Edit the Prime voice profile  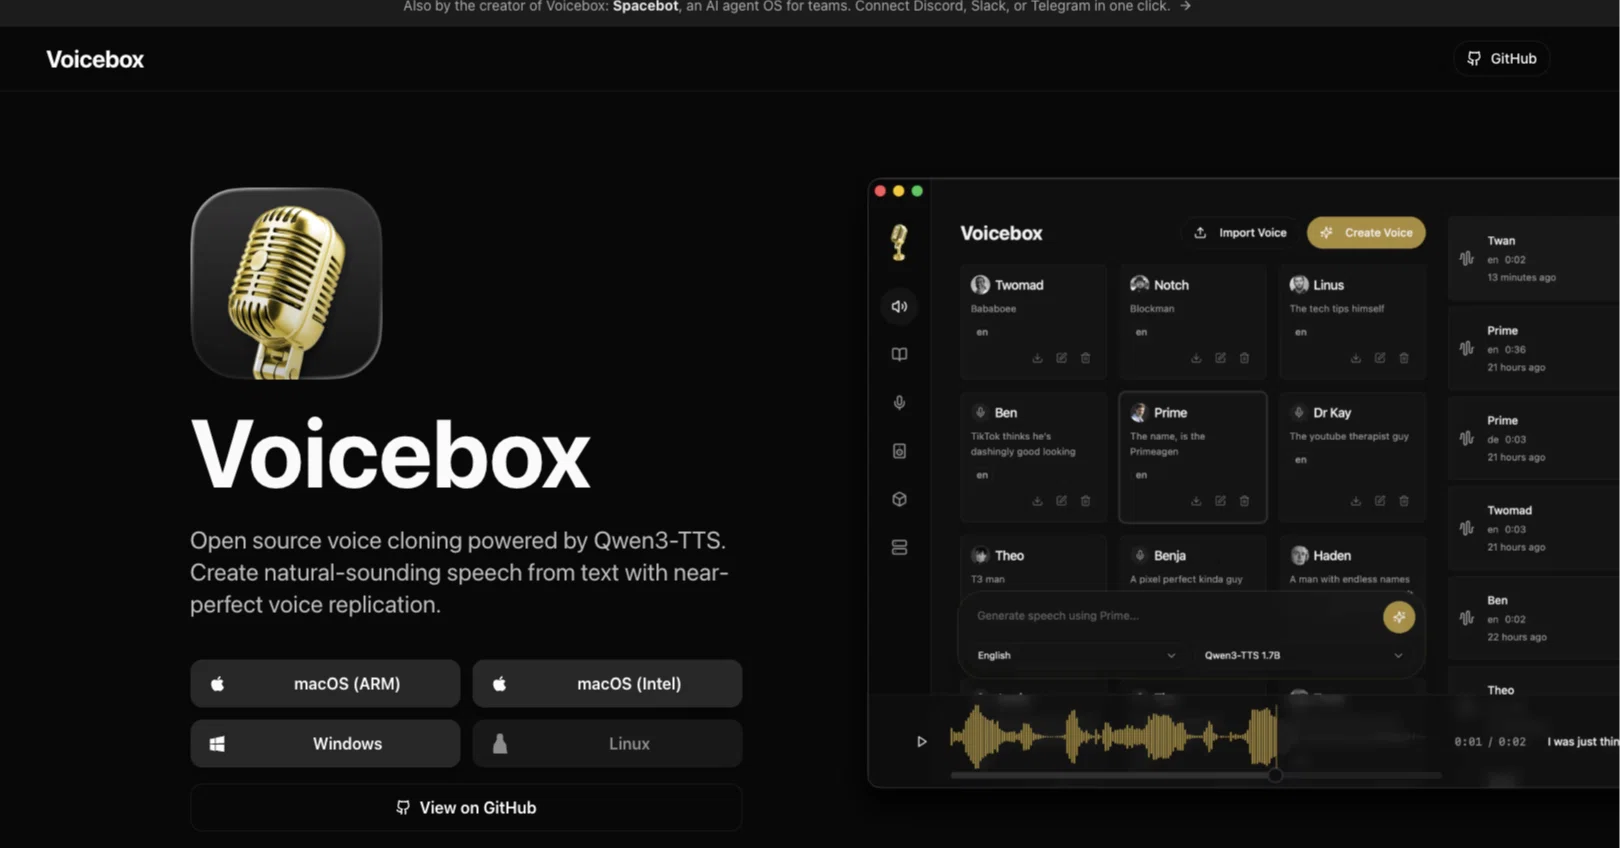point(1220,501)
